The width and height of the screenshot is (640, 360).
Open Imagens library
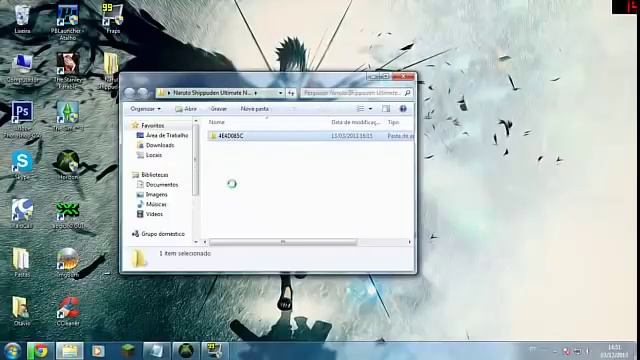[156, 194]
